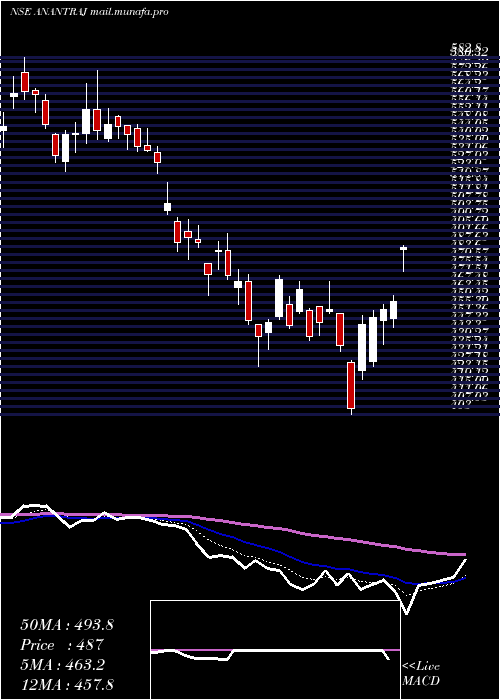Image resolution: width=500 pixels, height=700 pixels.
Task: Click the latest candlestick at chart's end
Action: coord(404,258)
